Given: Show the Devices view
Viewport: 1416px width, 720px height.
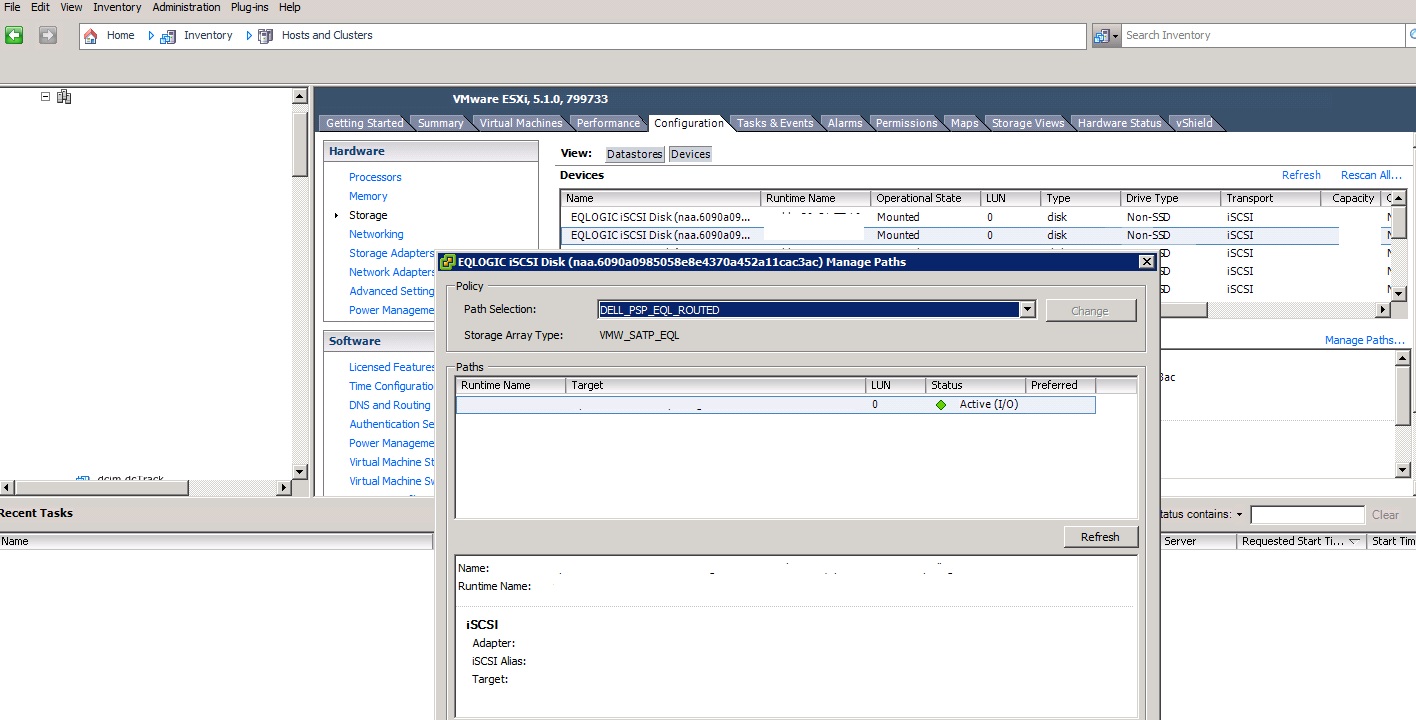Looking at the screenshot, I should point(690,154).
